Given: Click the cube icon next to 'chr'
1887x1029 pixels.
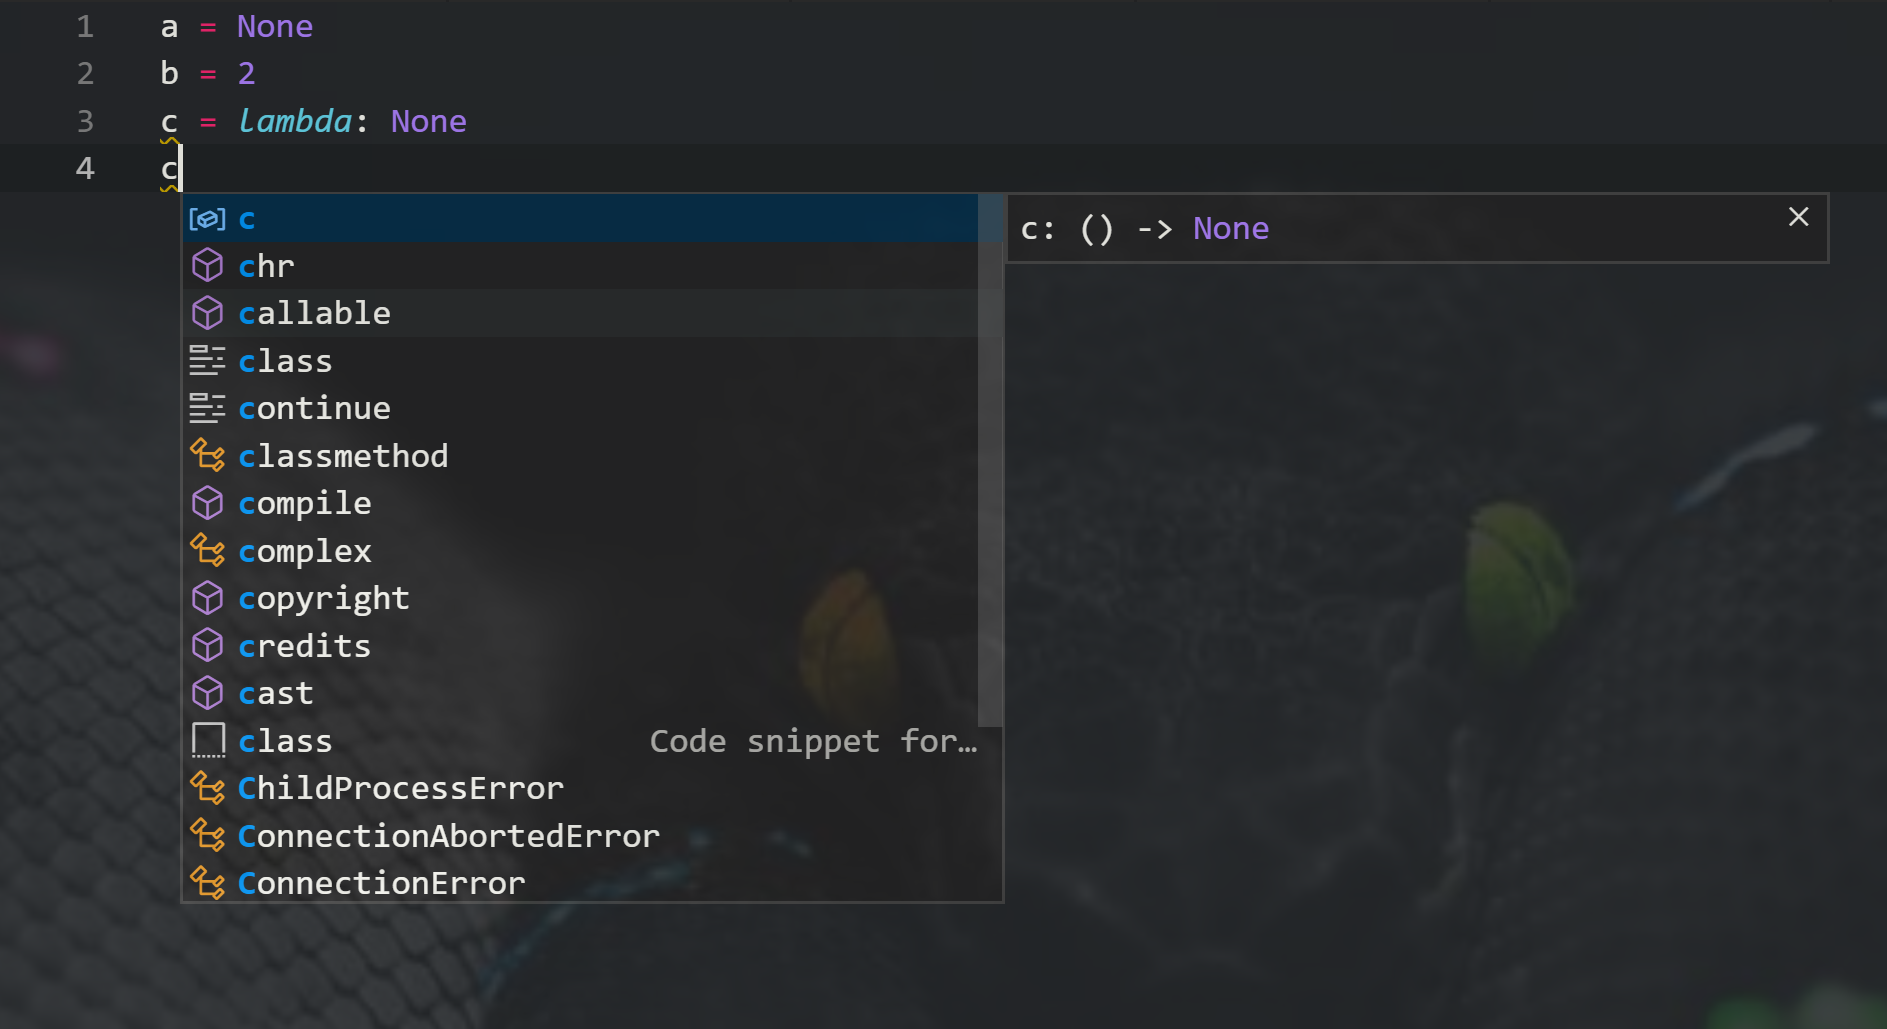Looking at the screenshot, I should (207, 266).
